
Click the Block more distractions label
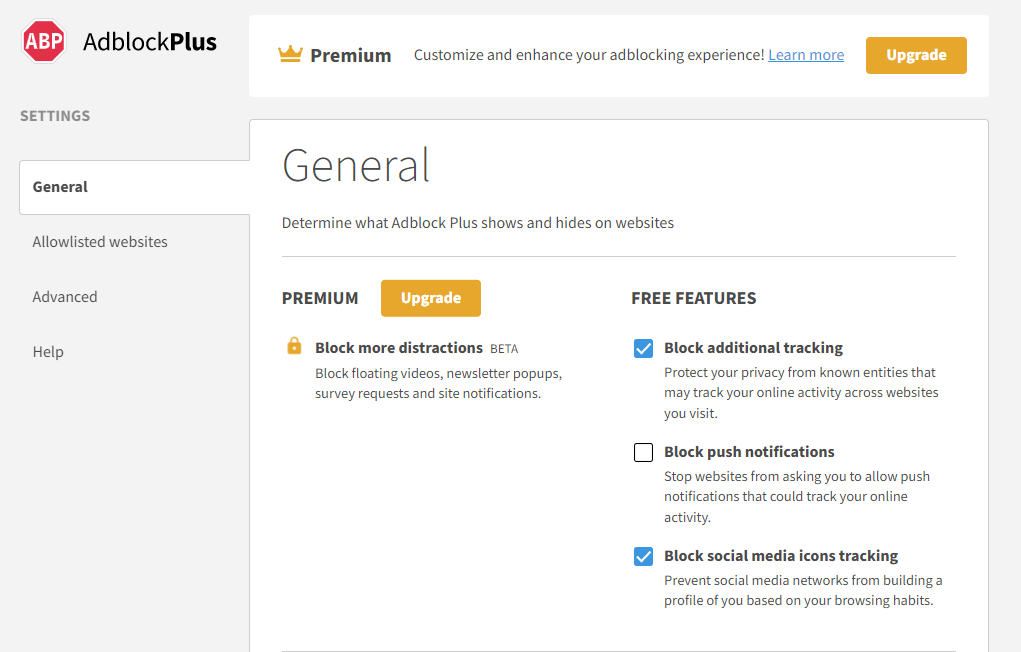pyautogui.click(x=399, y=348)
